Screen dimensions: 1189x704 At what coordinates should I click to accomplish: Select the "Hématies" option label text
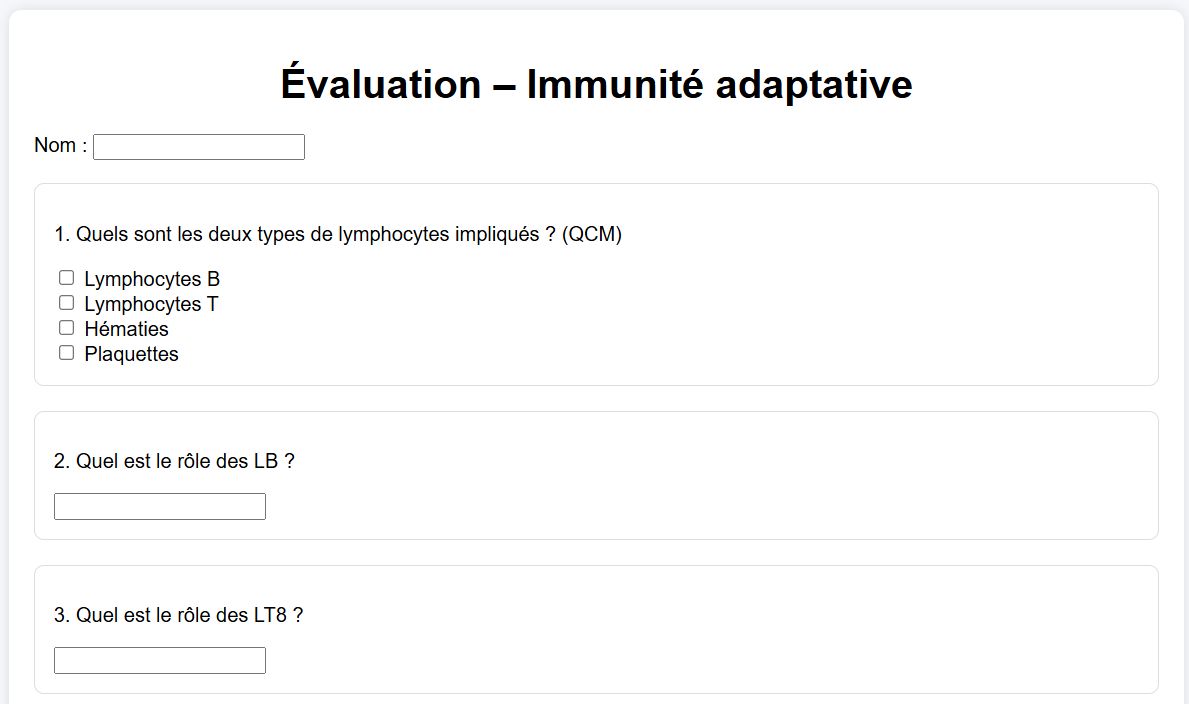(x=126, y=329)
